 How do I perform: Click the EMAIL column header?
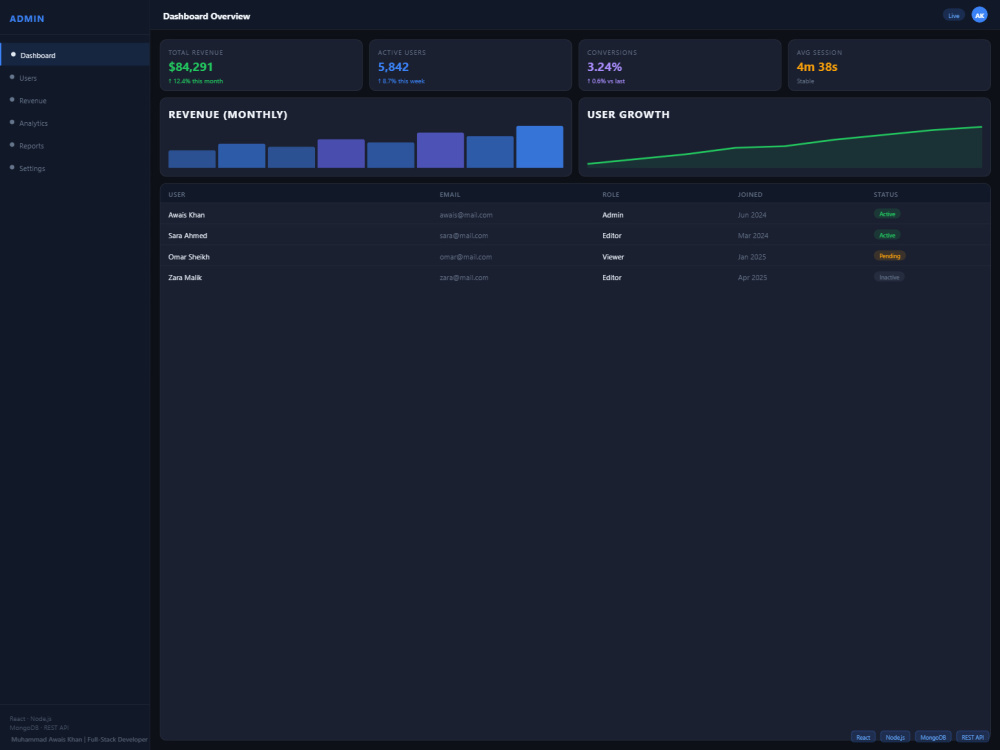pos(450,195)
